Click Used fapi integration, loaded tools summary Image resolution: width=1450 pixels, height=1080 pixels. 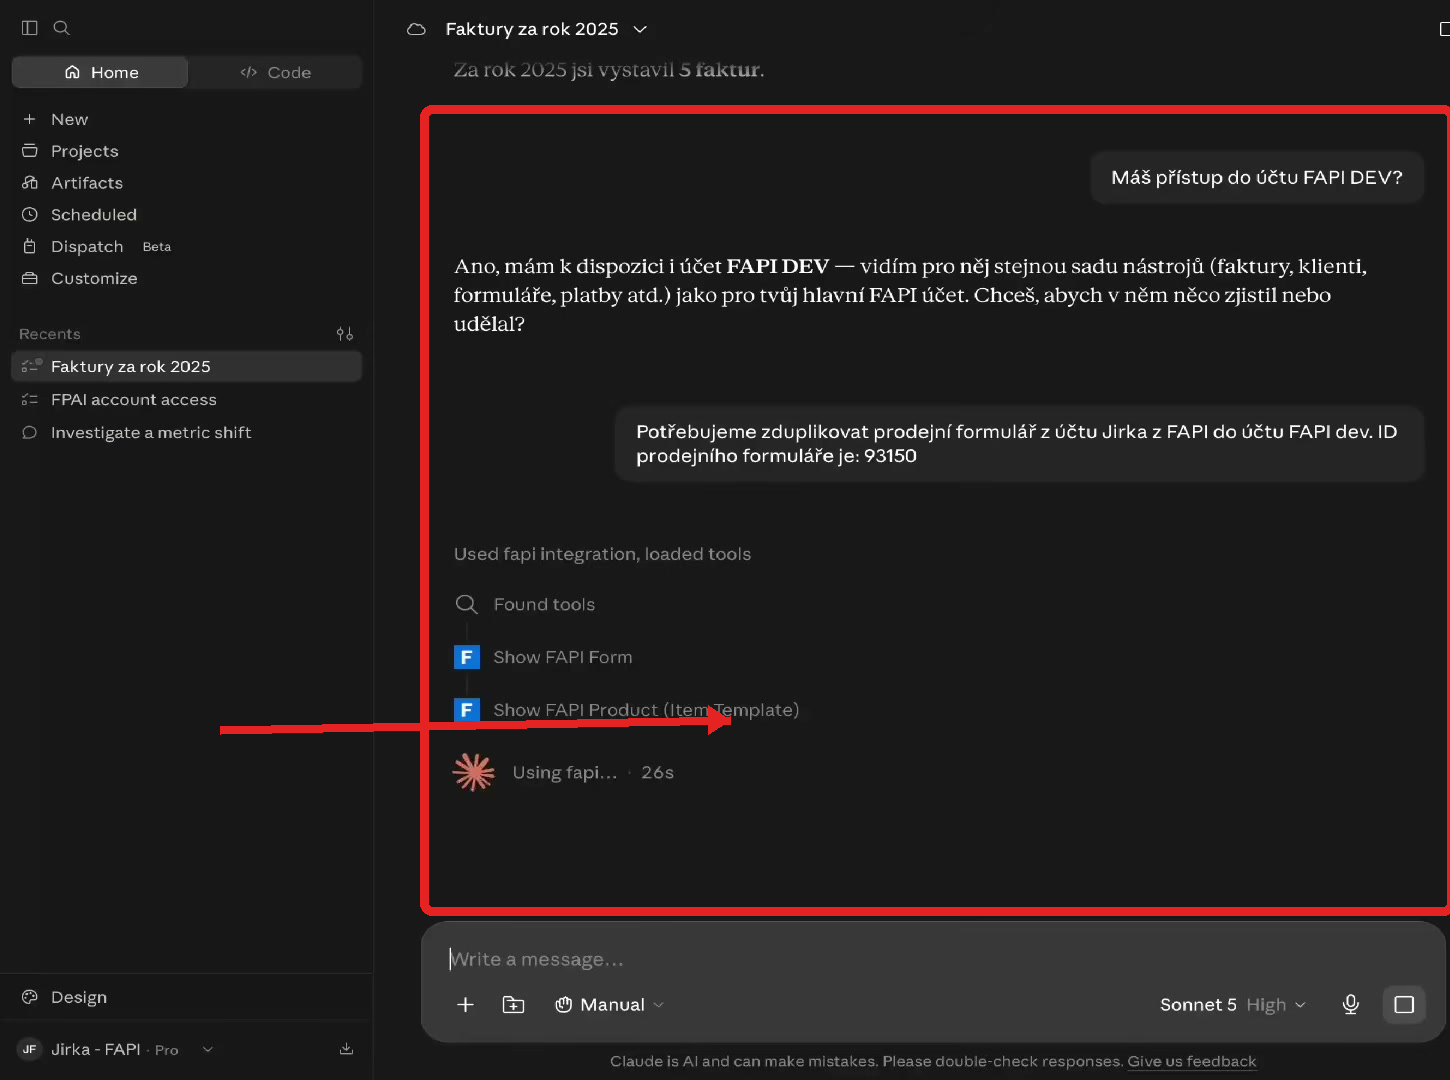click(x=602, y=554)
